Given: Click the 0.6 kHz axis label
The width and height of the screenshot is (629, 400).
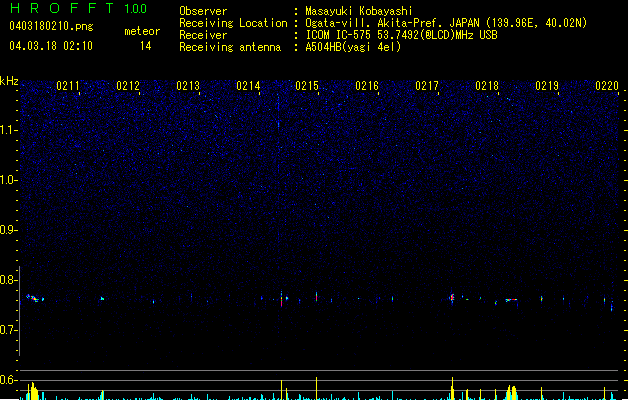Looking at the screenshot, I should [8, 380].
